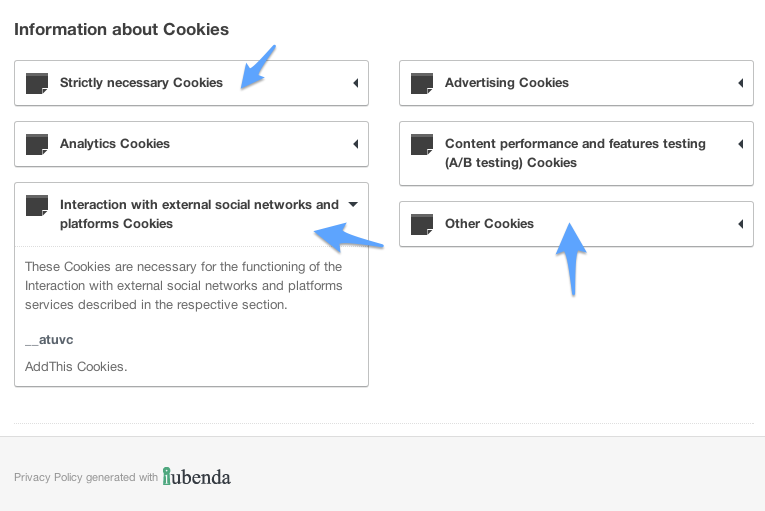Screen dimensions: 765x511
Task: Open the Strictly necessary Cookies heading
Action: click(141, 83)
